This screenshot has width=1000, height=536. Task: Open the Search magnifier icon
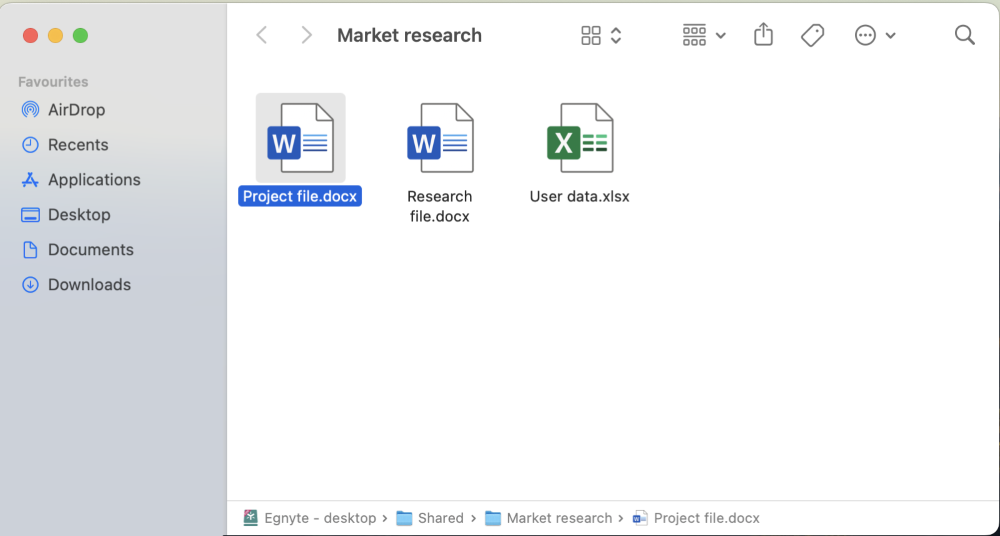pyautogui.click(x=964, y=35)
